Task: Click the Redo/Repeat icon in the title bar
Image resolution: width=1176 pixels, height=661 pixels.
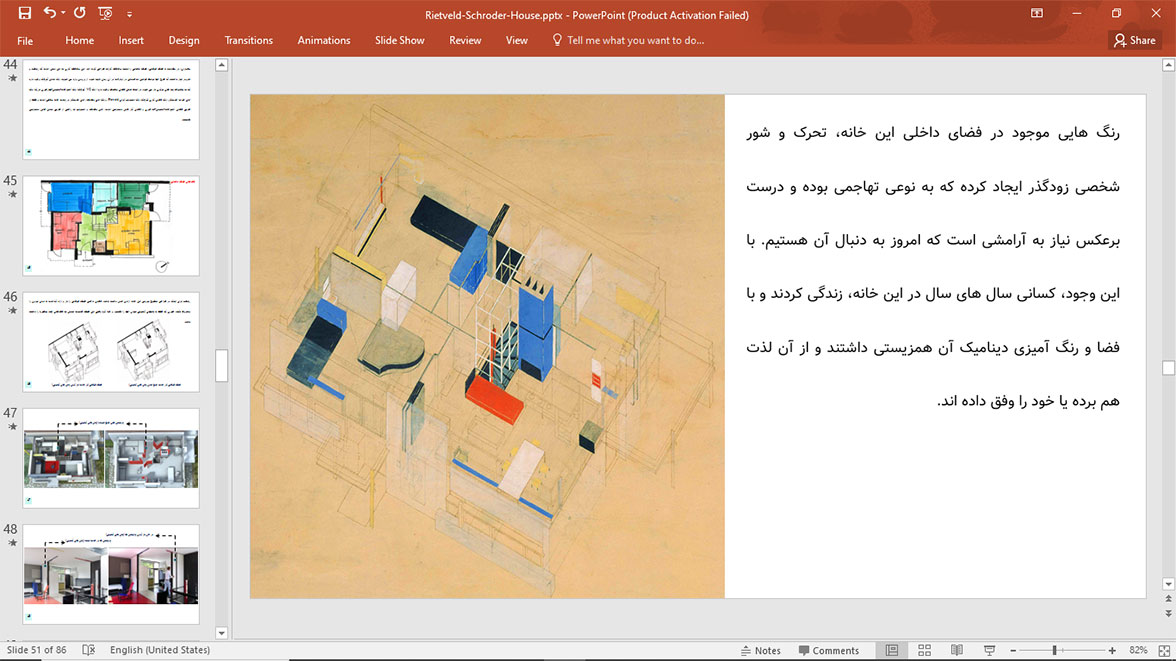Action: (80, 13)
